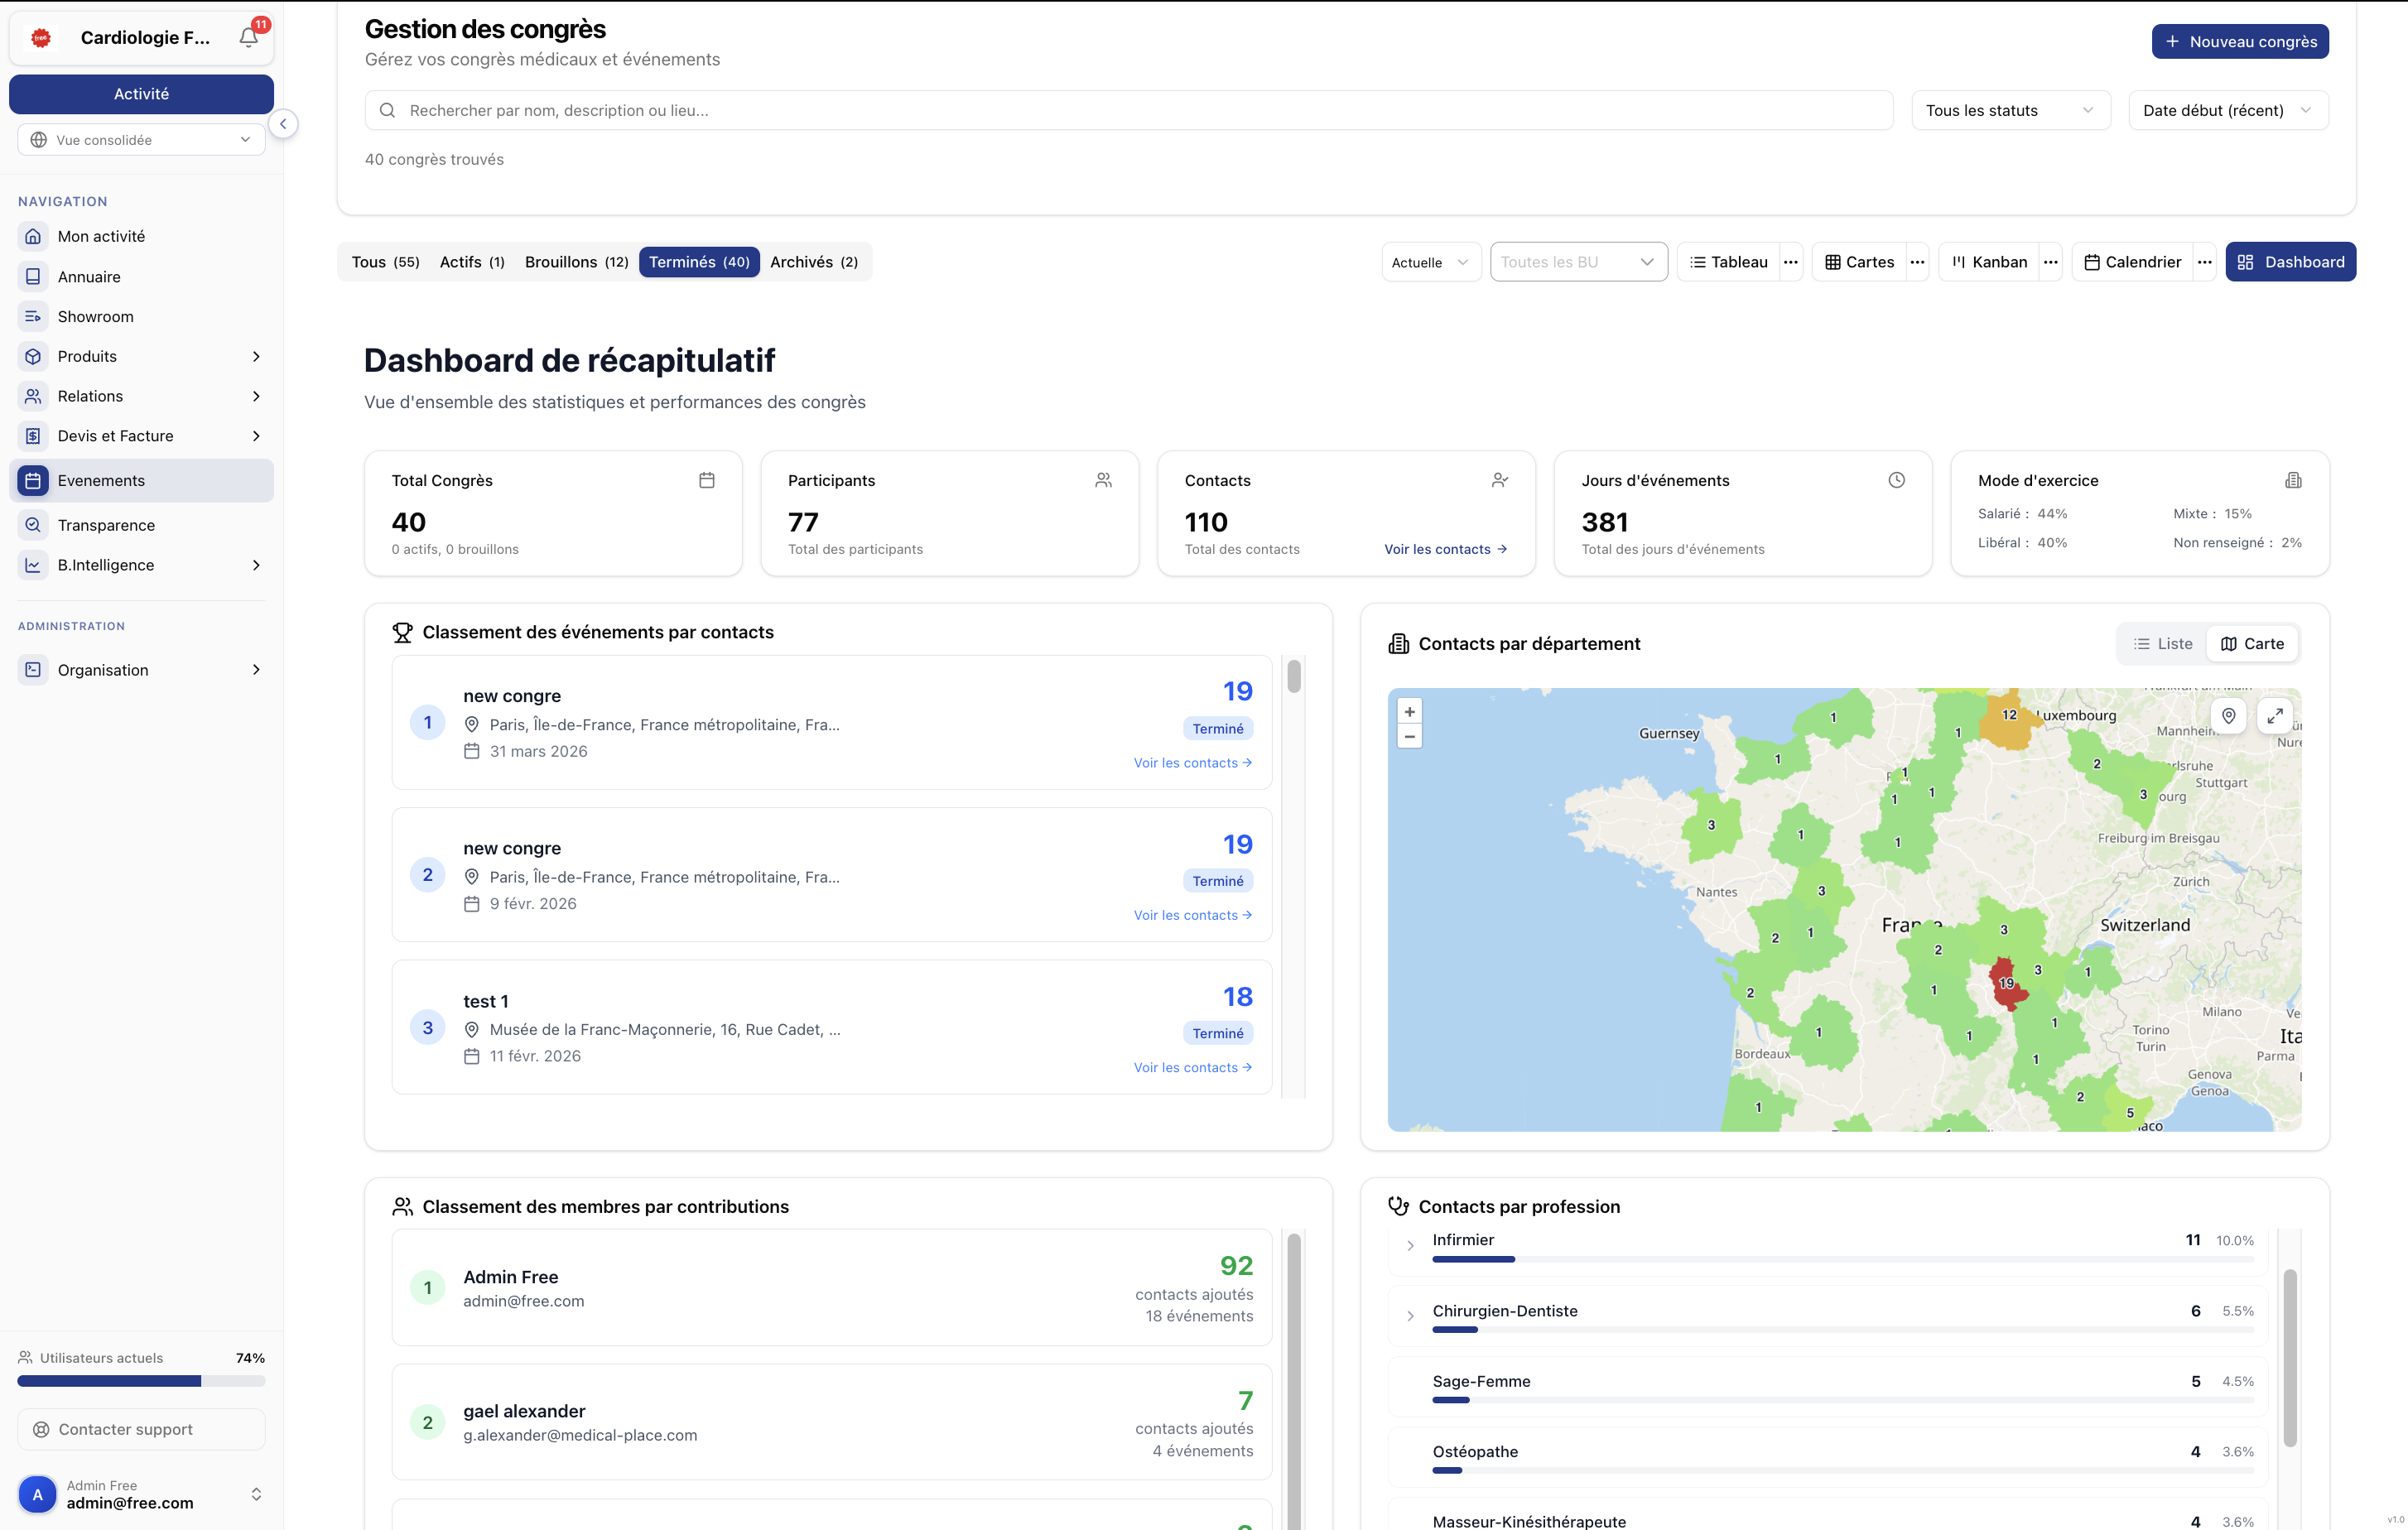2408x1530 pixels.
Task: Focus the congress search field
Action: (1128, 110)
